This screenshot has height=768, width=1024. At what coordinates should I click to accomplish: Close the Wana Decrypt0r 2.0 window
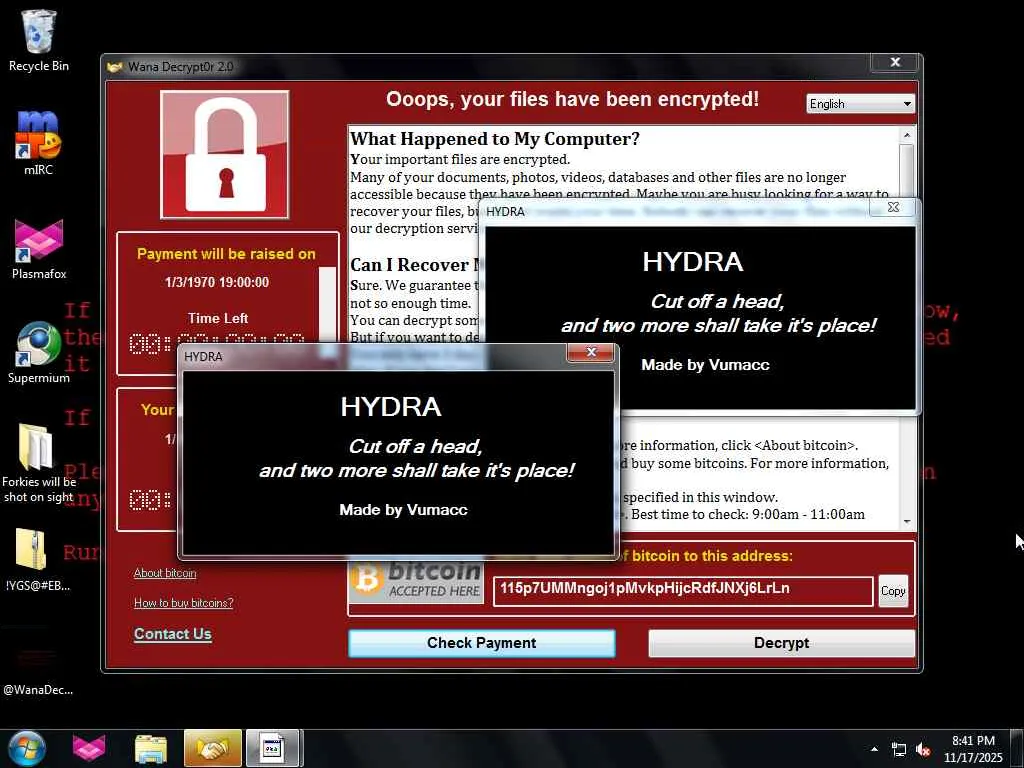pos(895,62)
